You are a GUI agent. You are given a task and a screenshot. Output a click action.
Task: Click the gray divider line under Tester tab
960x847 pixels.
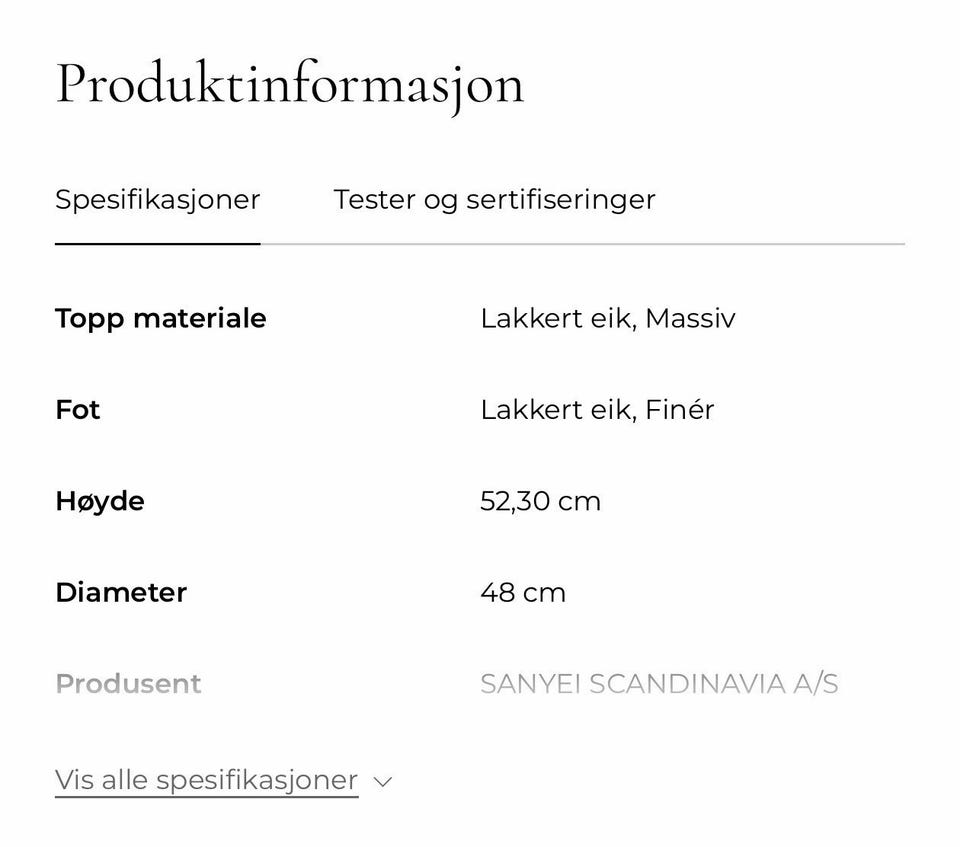point(580,243)
